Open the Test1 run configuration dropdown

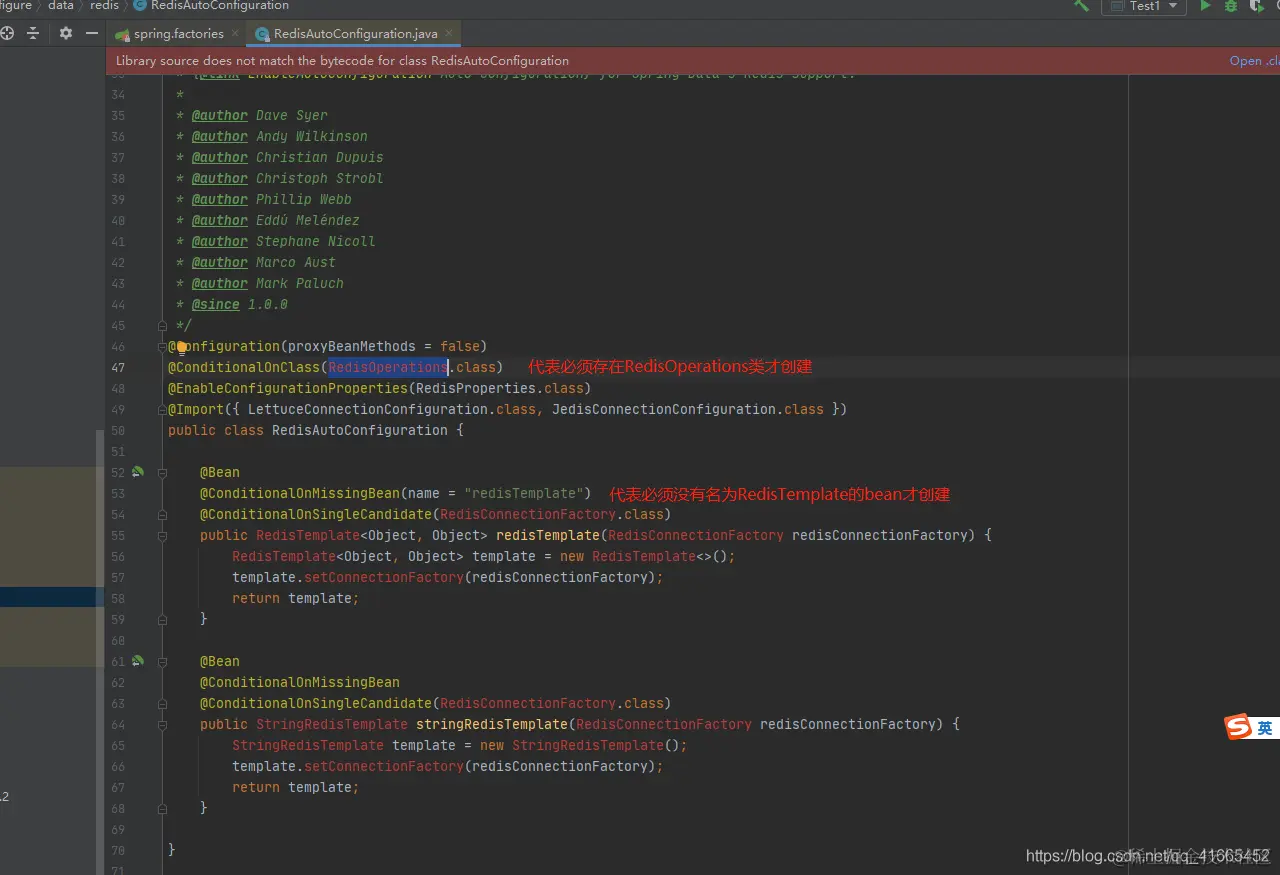click(1145, 6)
